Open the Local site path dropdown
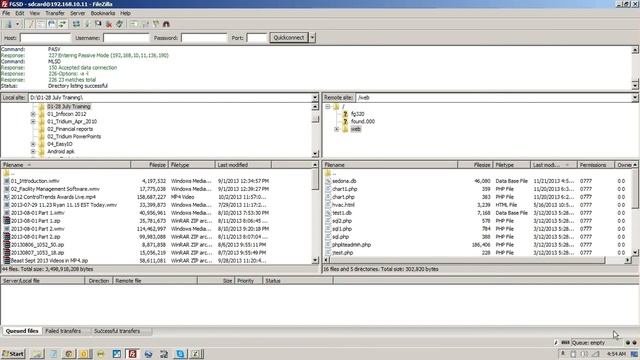640x360 pixels. click(x=315, y=98)
